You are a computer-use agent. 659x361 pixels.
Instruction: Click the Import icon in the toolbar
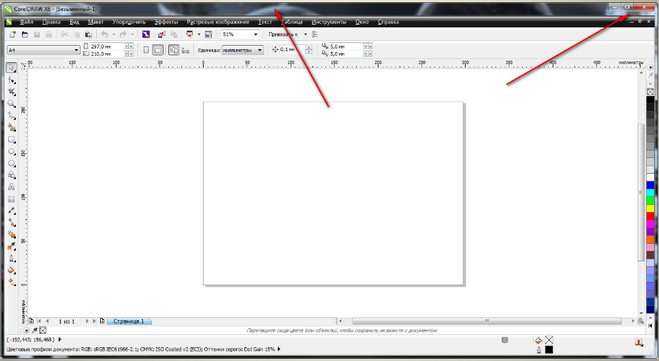[x=161, y=34]
